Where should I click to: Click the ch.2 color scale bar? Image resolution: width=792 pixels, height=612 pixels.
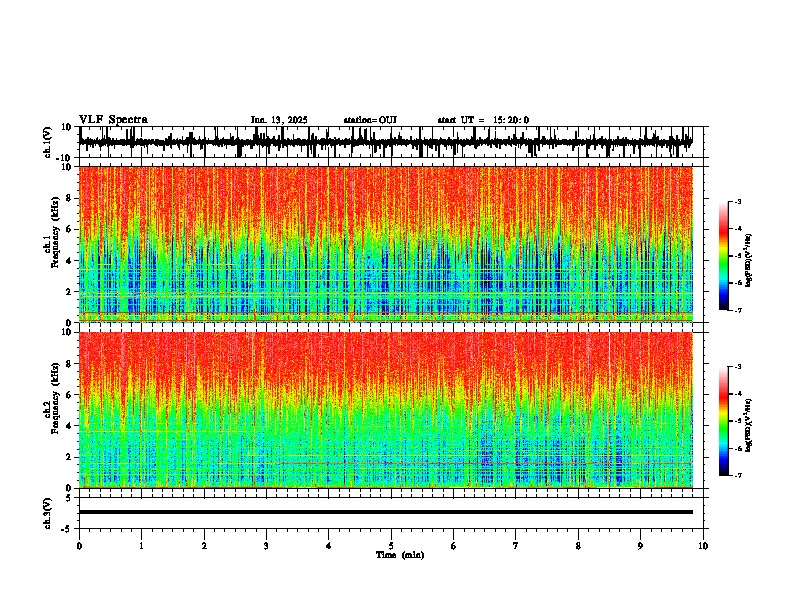[x=723, y=421]
